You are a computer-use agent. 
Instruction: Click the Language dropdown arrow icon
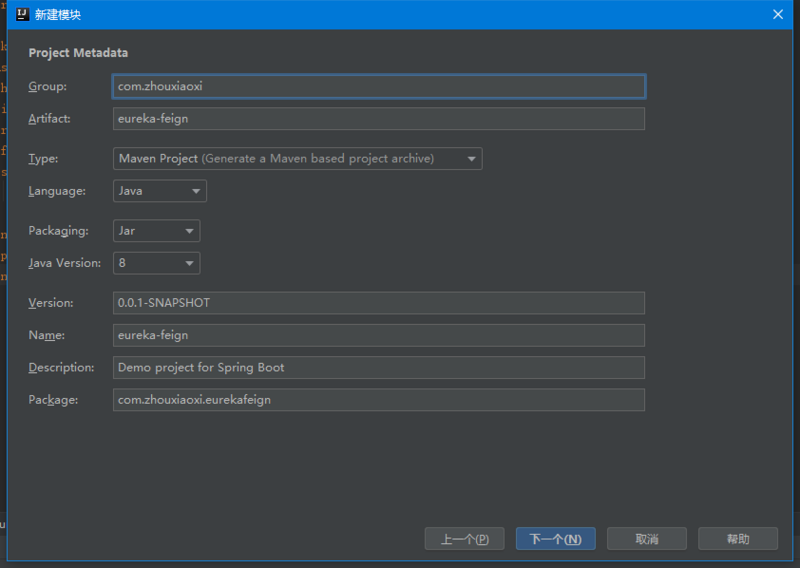pyautogui.click(x=196, y=190)
